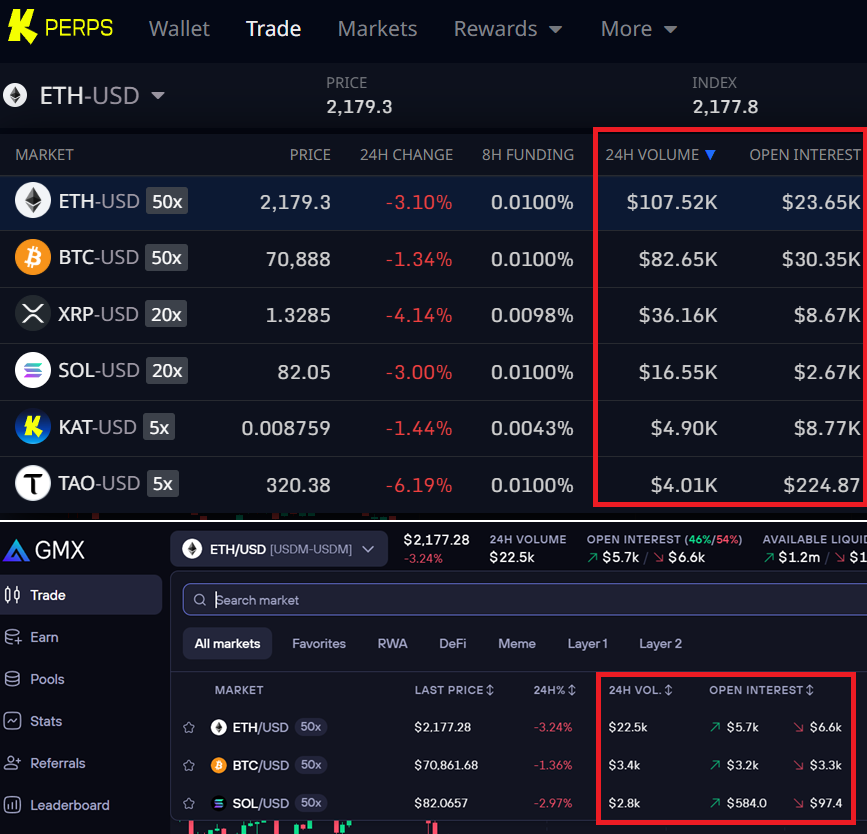Click the Bitcoin icon in BTC-USD row
Image resolution: width=867 pixels, height=834 pixels.
tap(33, 258)
